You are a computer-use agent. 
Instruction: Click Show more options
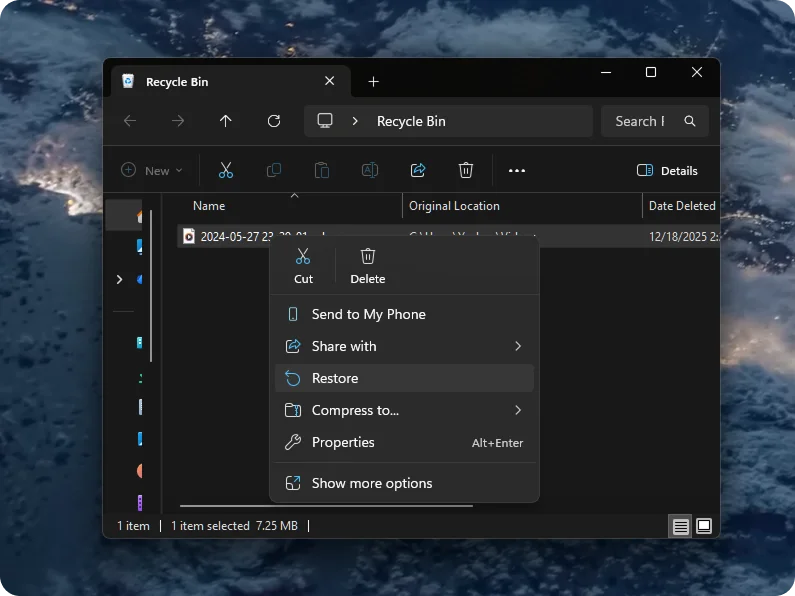click(404, 483)
